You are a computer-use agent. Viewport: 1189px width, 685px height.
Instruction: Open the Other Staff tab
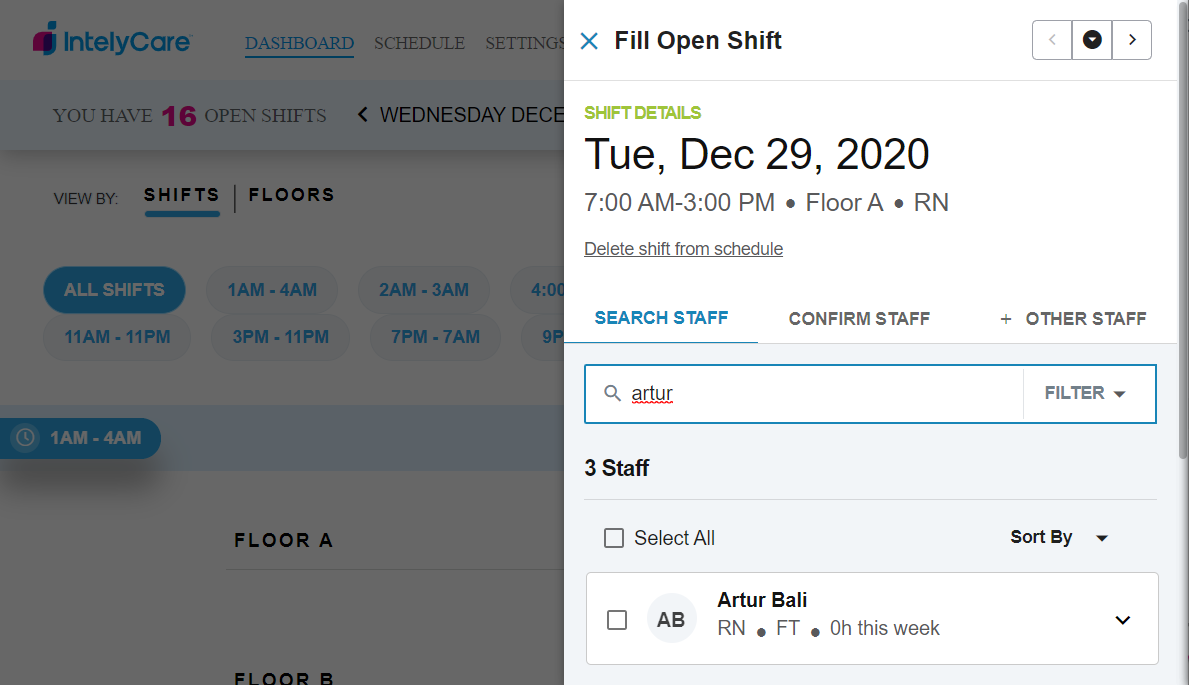tap(1074, 319)
